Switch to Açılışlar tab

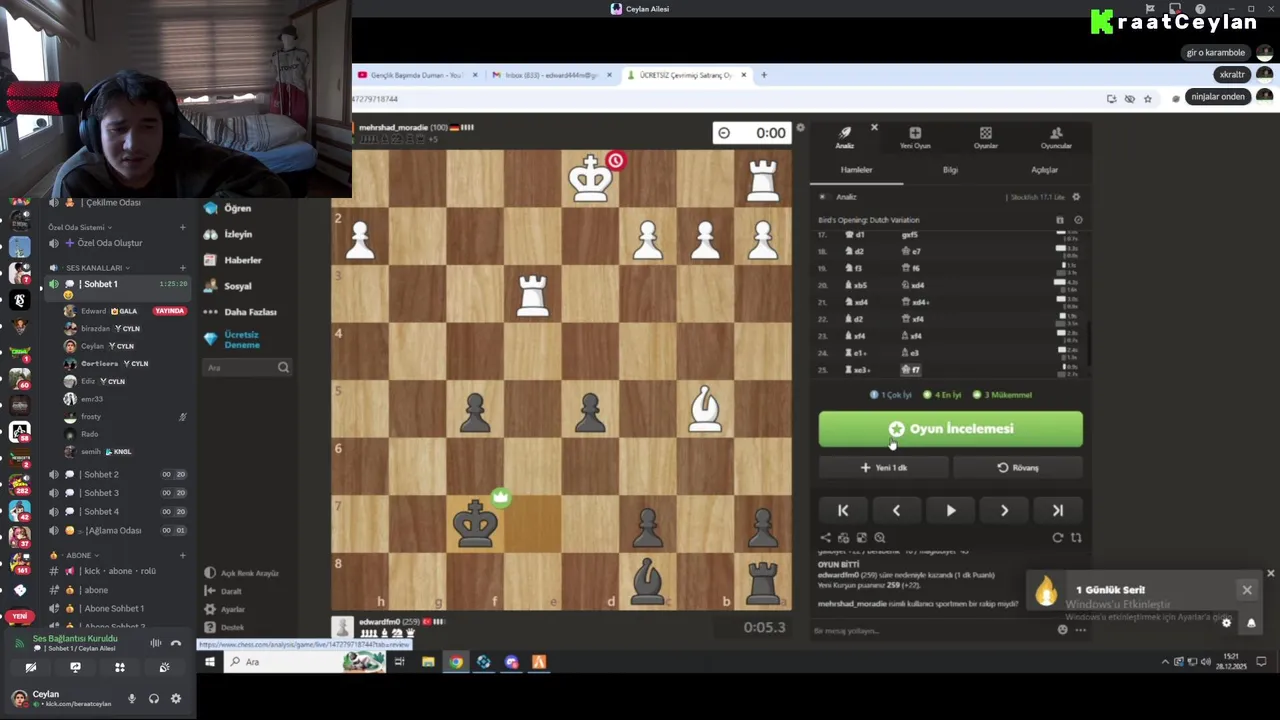pyautogui.click(x=1044, y=170)
